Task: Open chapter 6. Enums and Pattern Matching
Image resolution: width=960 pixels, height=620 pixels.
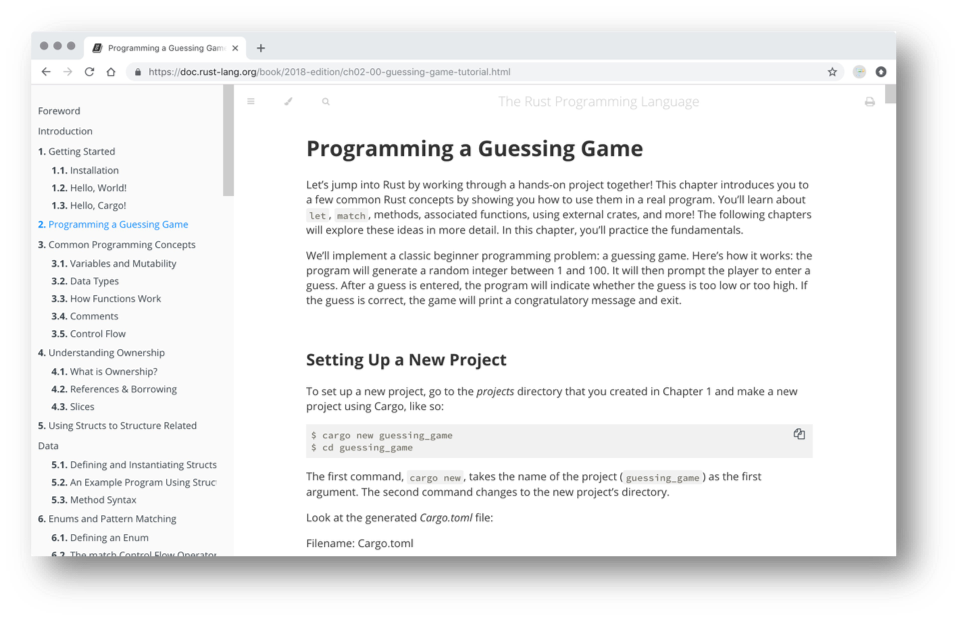Action: [x=107, y=518]
